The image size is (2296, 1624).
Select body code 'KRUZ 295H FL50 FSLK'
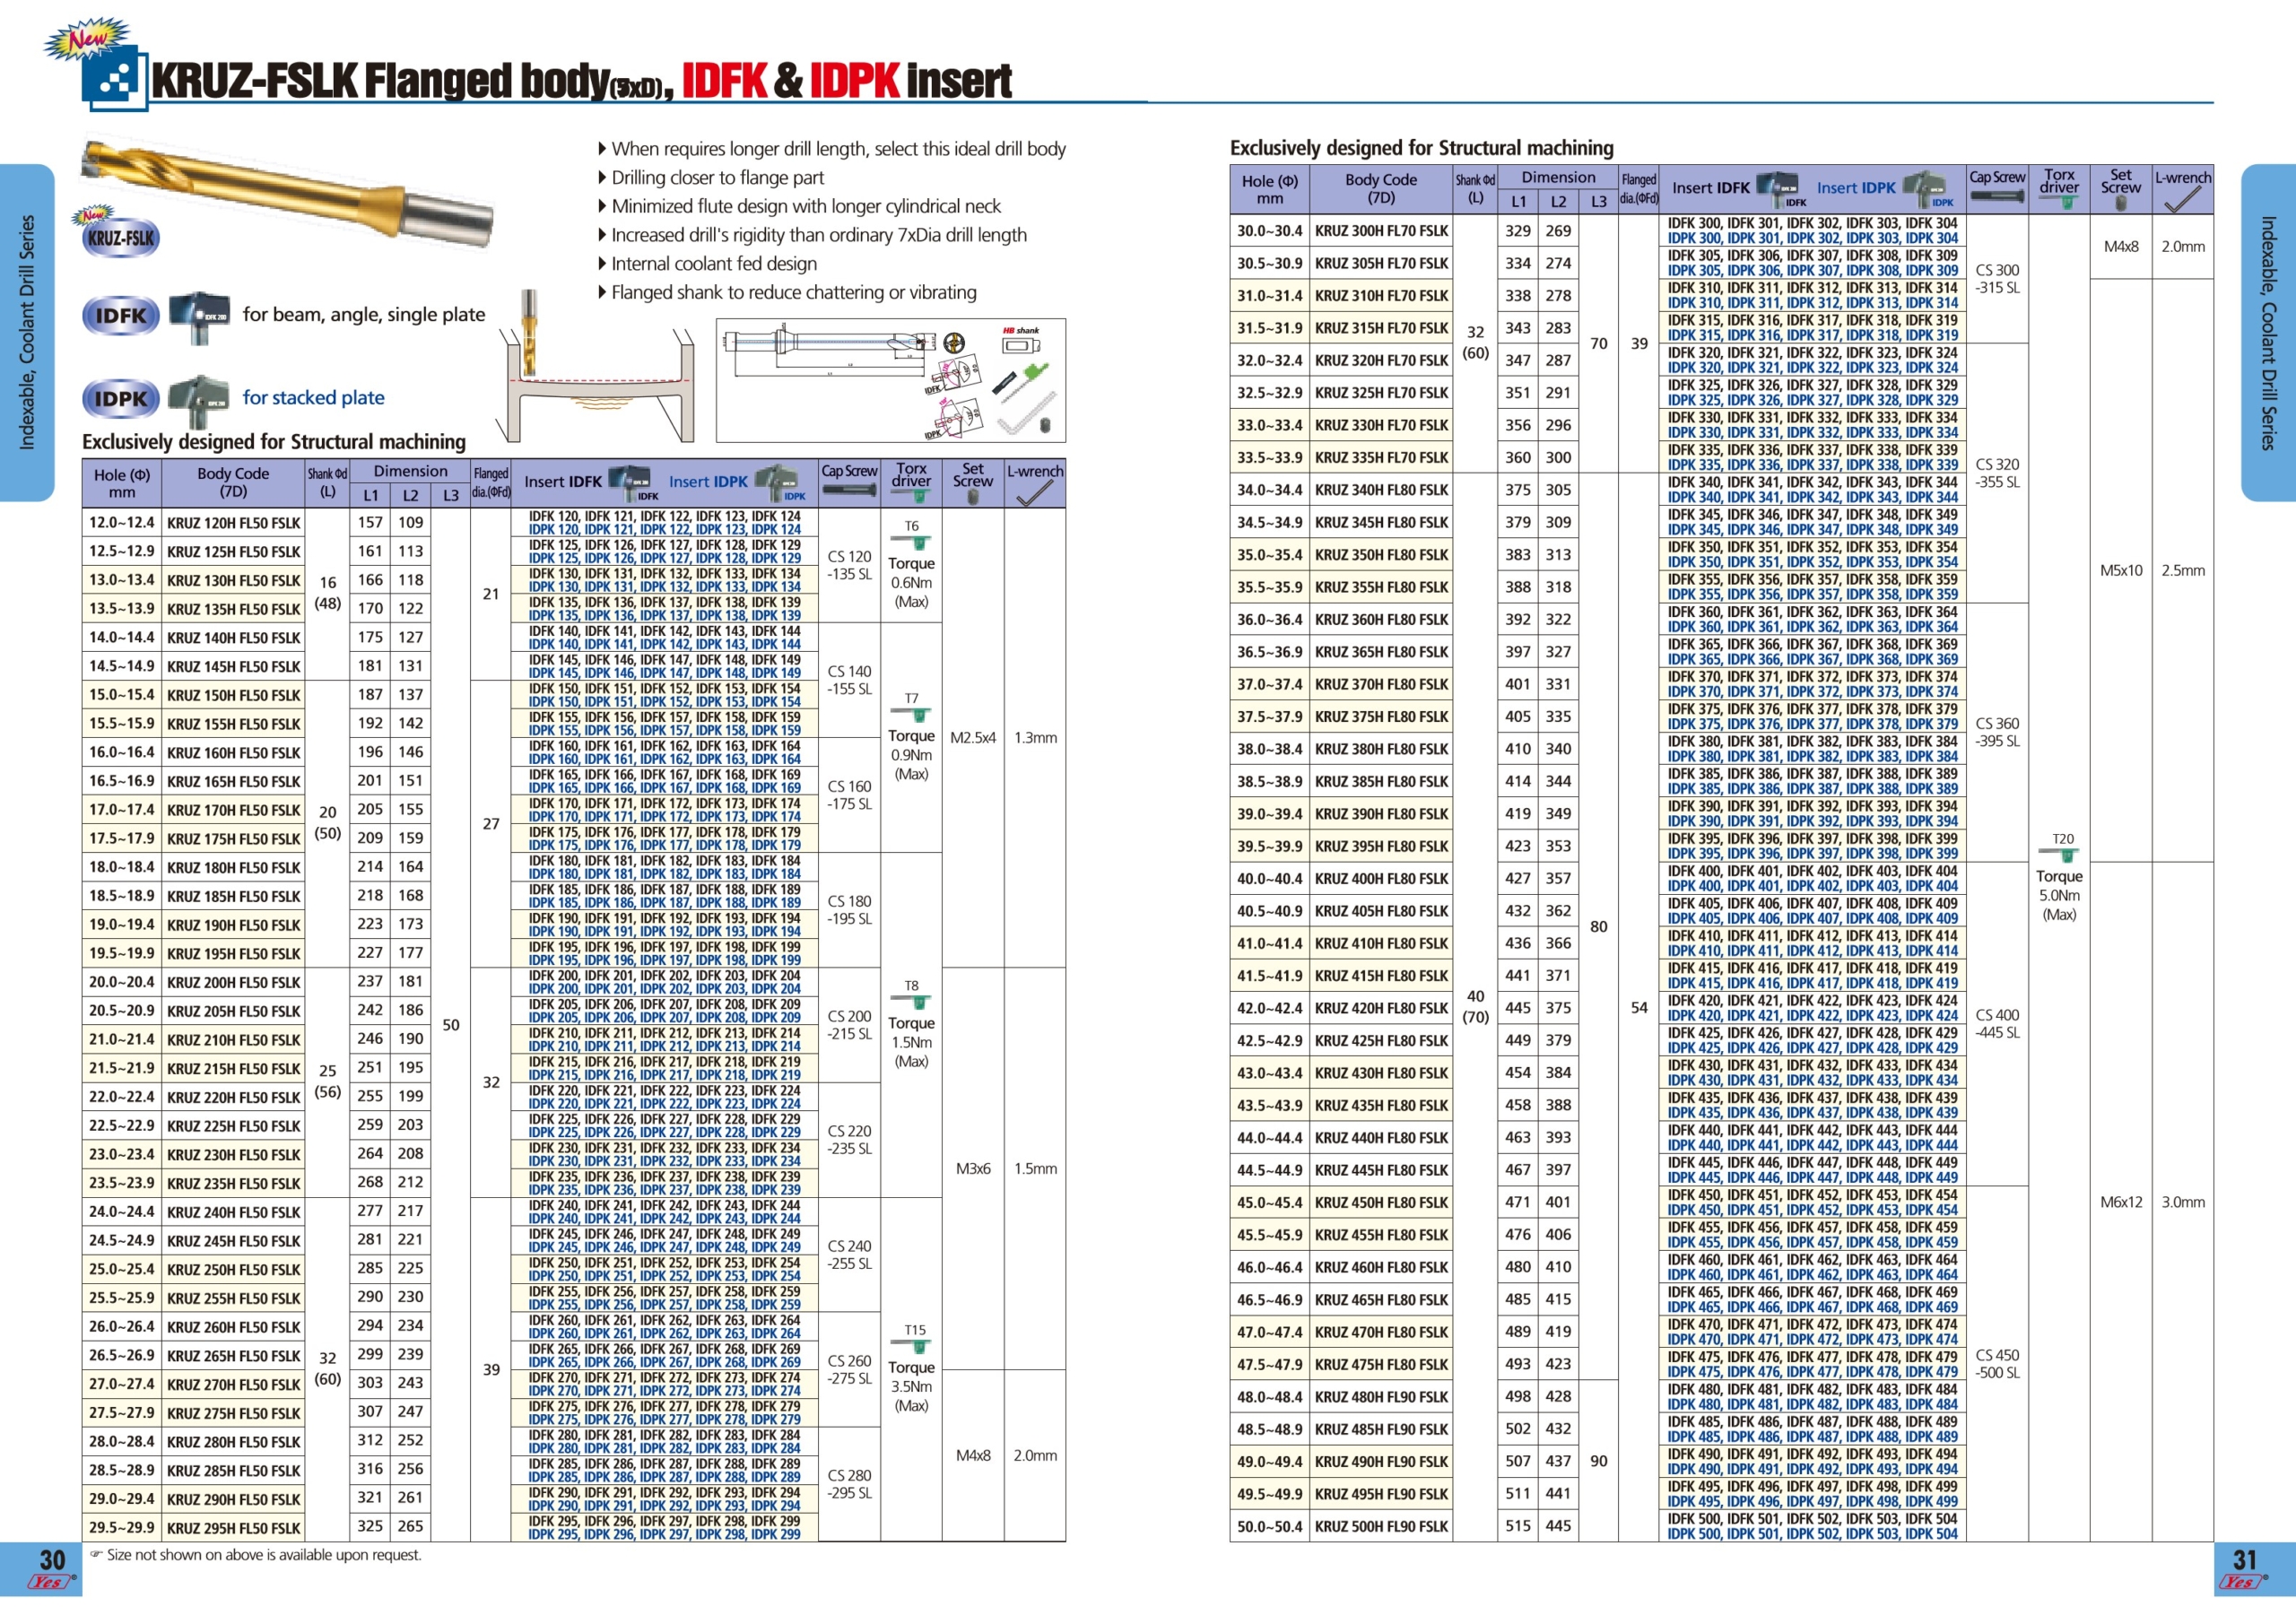(x=234, y=1528)
